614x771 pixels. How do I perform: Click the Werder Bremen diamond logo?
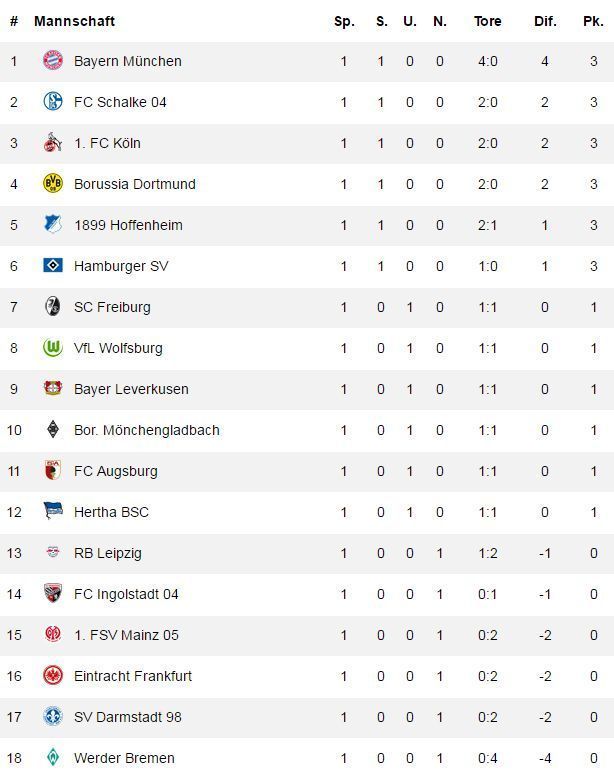coord(53,758)
